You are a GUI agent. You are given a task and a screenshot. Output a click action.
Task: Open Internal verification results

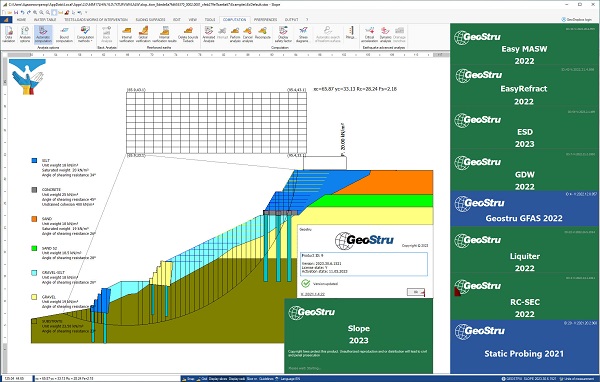165,34
